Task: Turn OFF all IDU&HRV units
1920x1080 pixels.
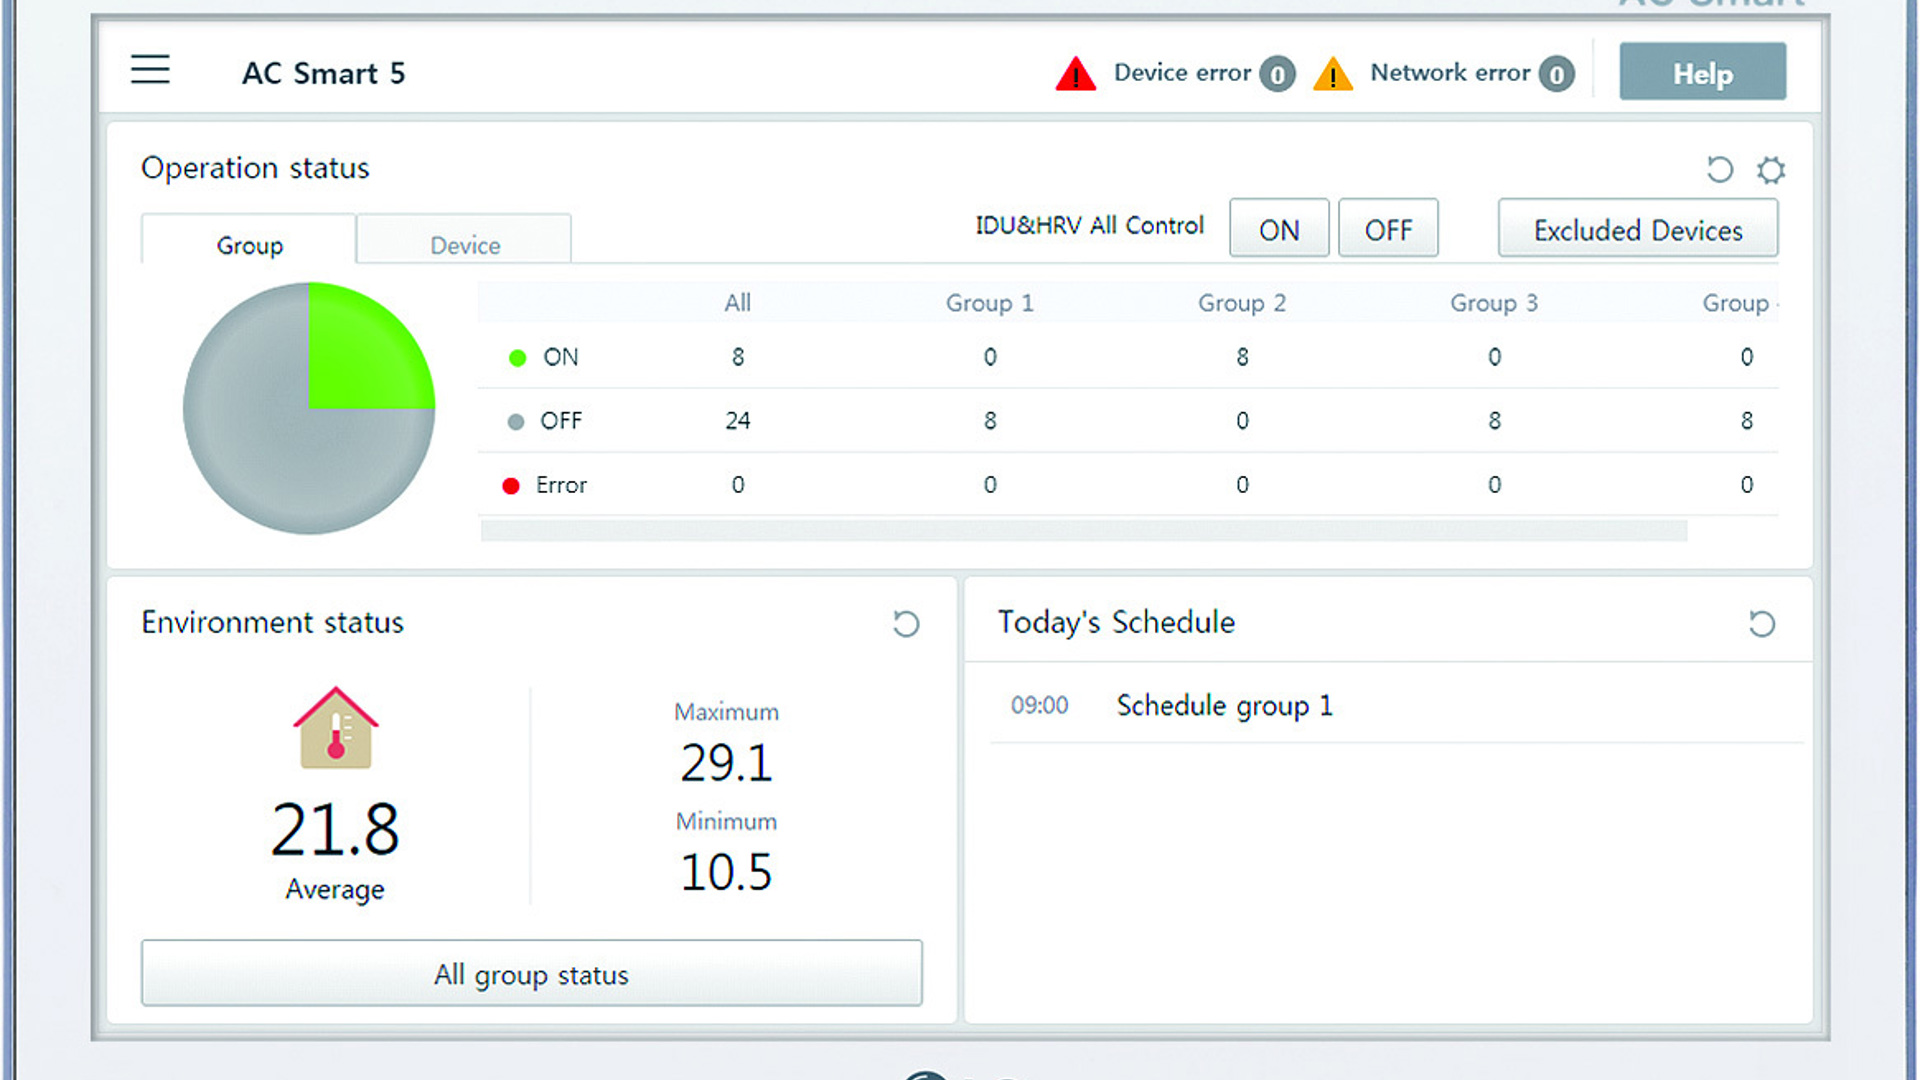Action: coord(1388,229)
